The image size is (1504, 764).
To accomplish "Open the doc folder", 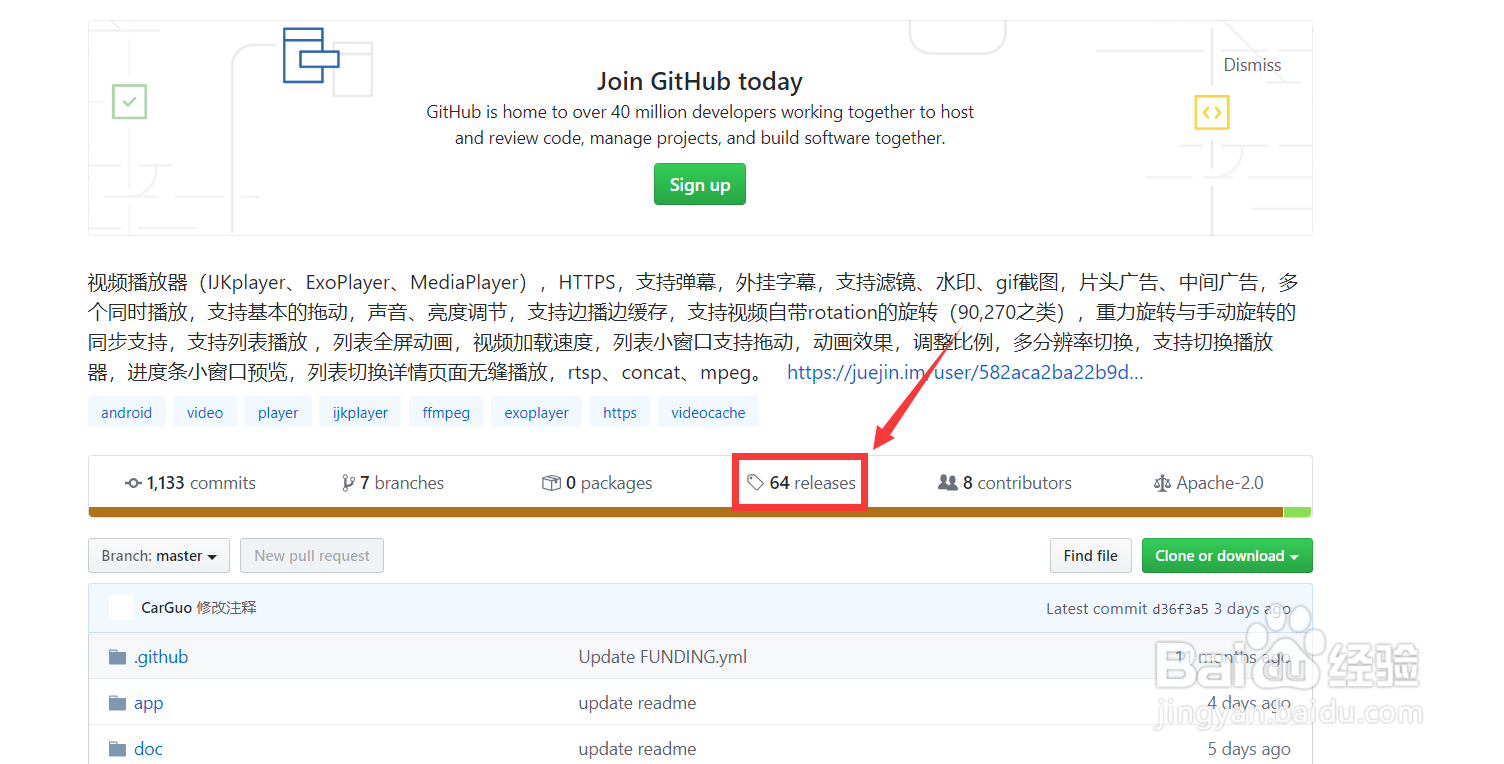I will pos(148,749).
